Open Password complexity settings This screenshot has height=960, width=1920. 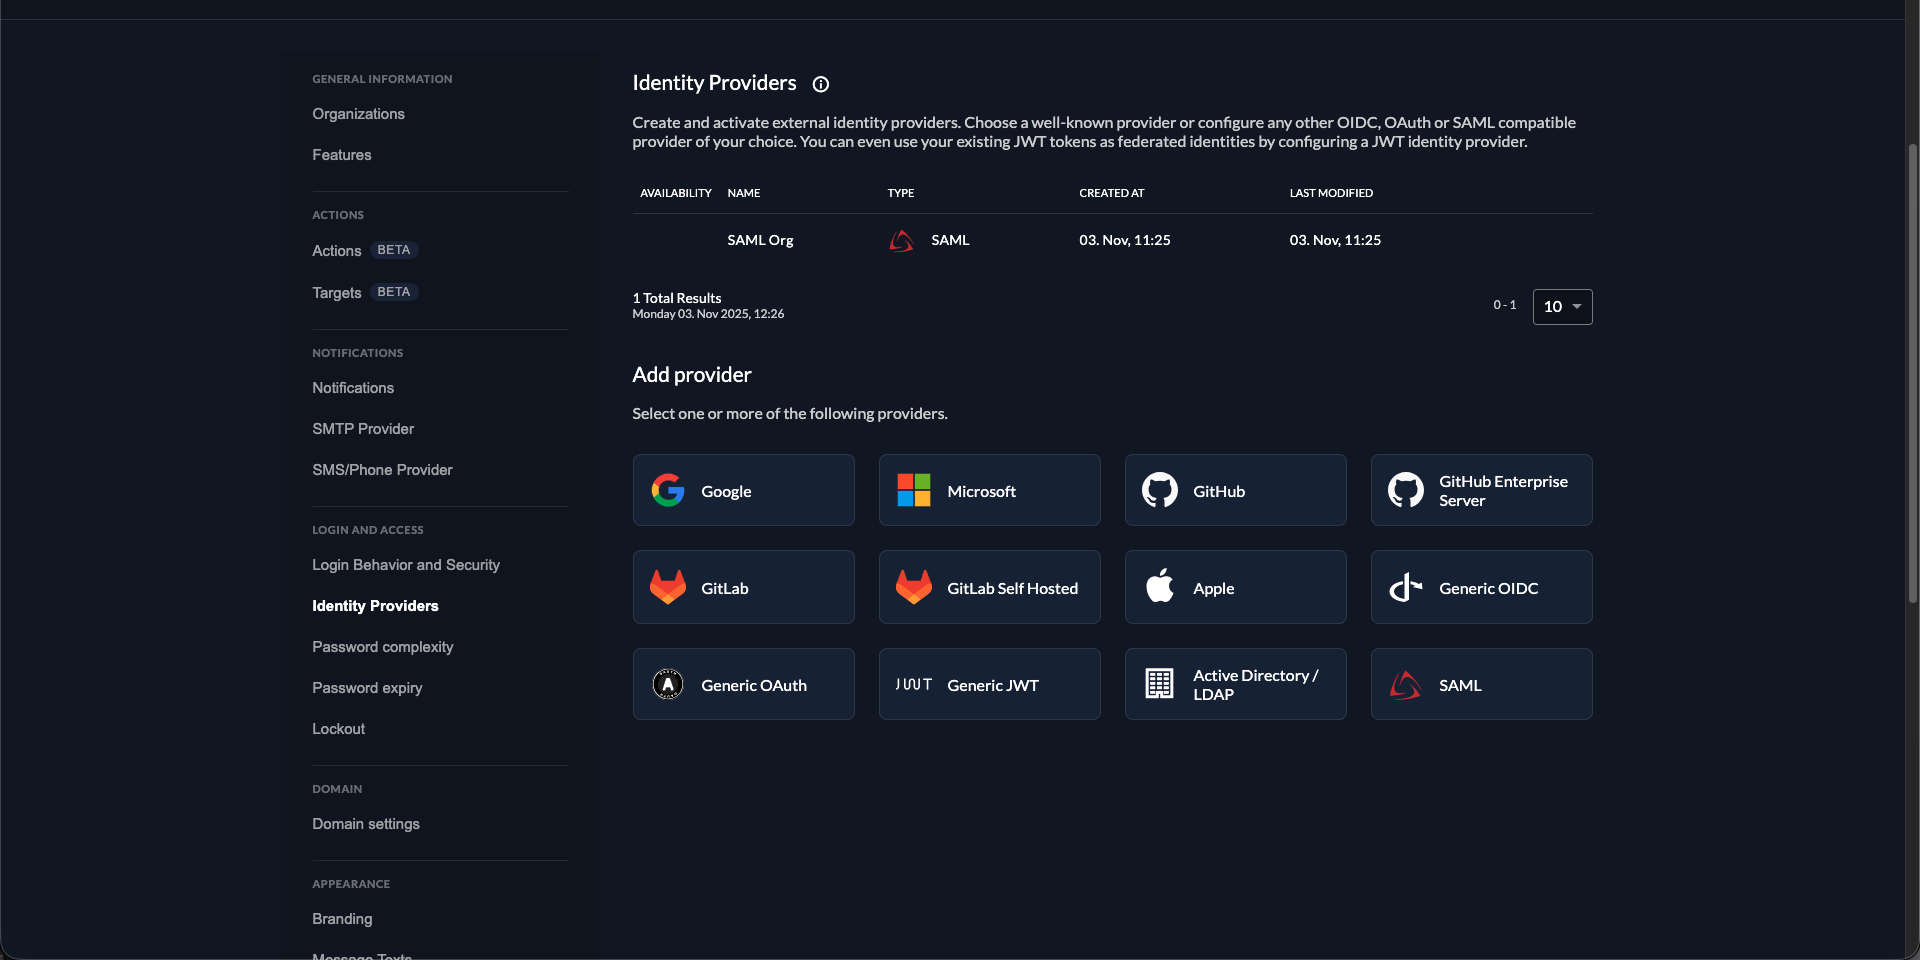pos(383,647)
